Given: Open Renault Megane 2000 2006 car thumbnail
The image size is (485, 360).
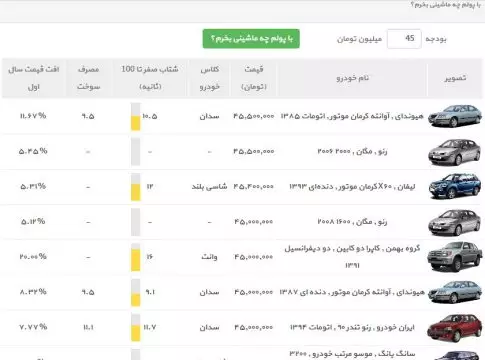Looking at the screenshot, I should 455,152.
